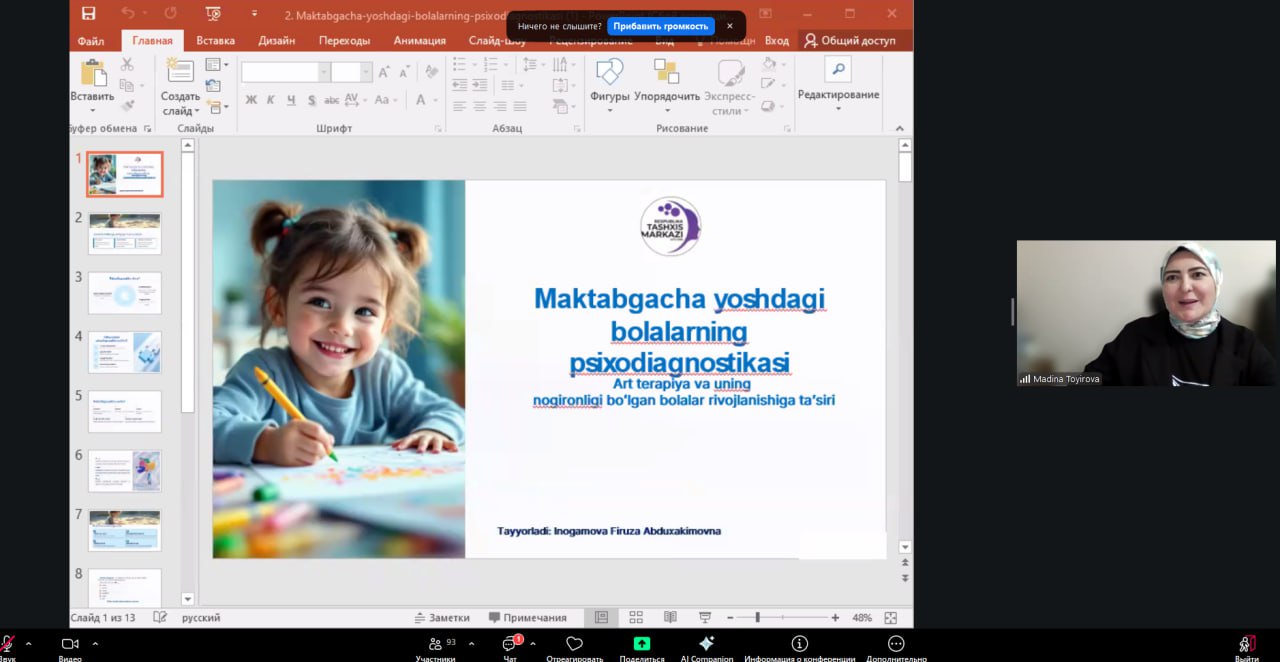
Task: Click the Share screen (Поделиться) icon
Action: tap(641, 644)
